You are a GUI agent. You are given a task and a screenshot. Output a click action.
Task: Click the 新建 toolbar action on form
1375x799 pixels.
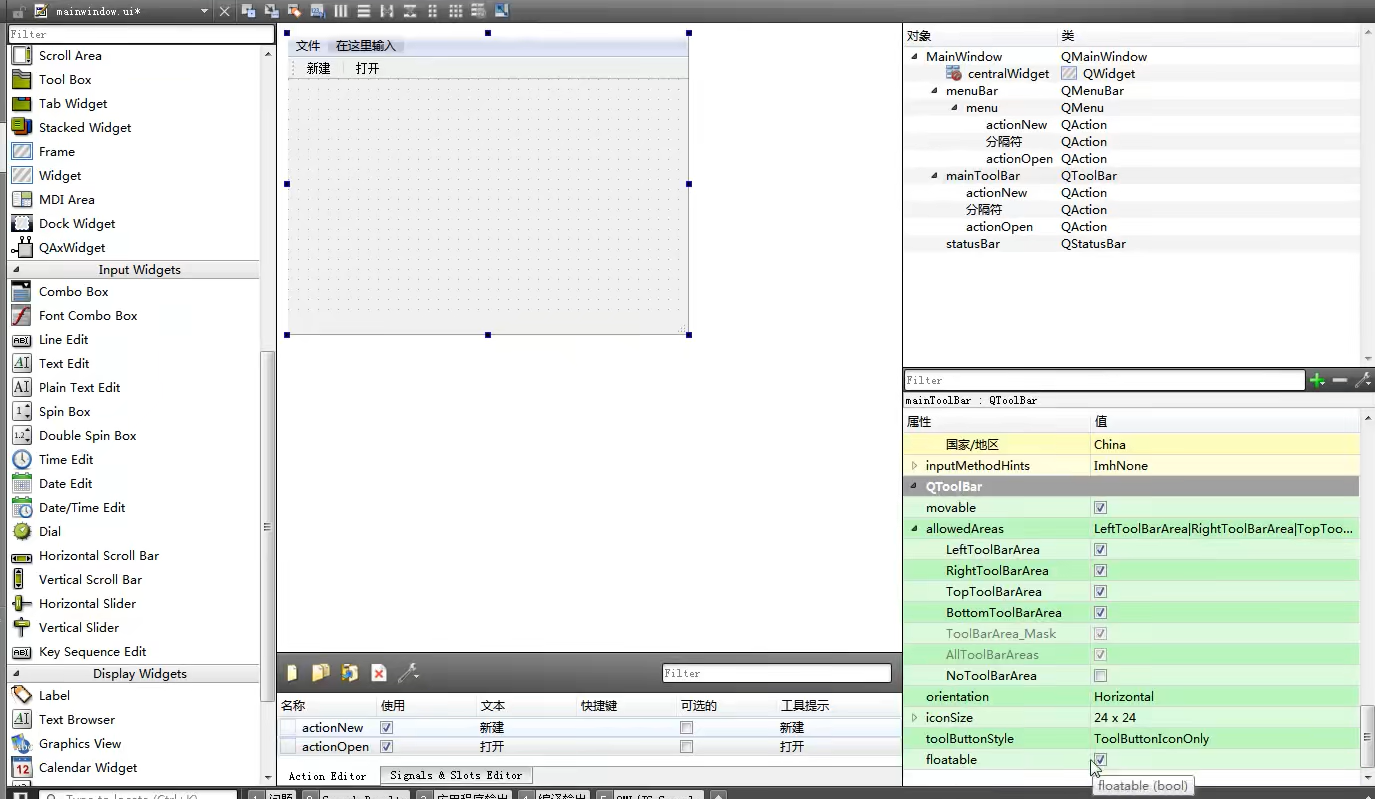pos(318,69)
